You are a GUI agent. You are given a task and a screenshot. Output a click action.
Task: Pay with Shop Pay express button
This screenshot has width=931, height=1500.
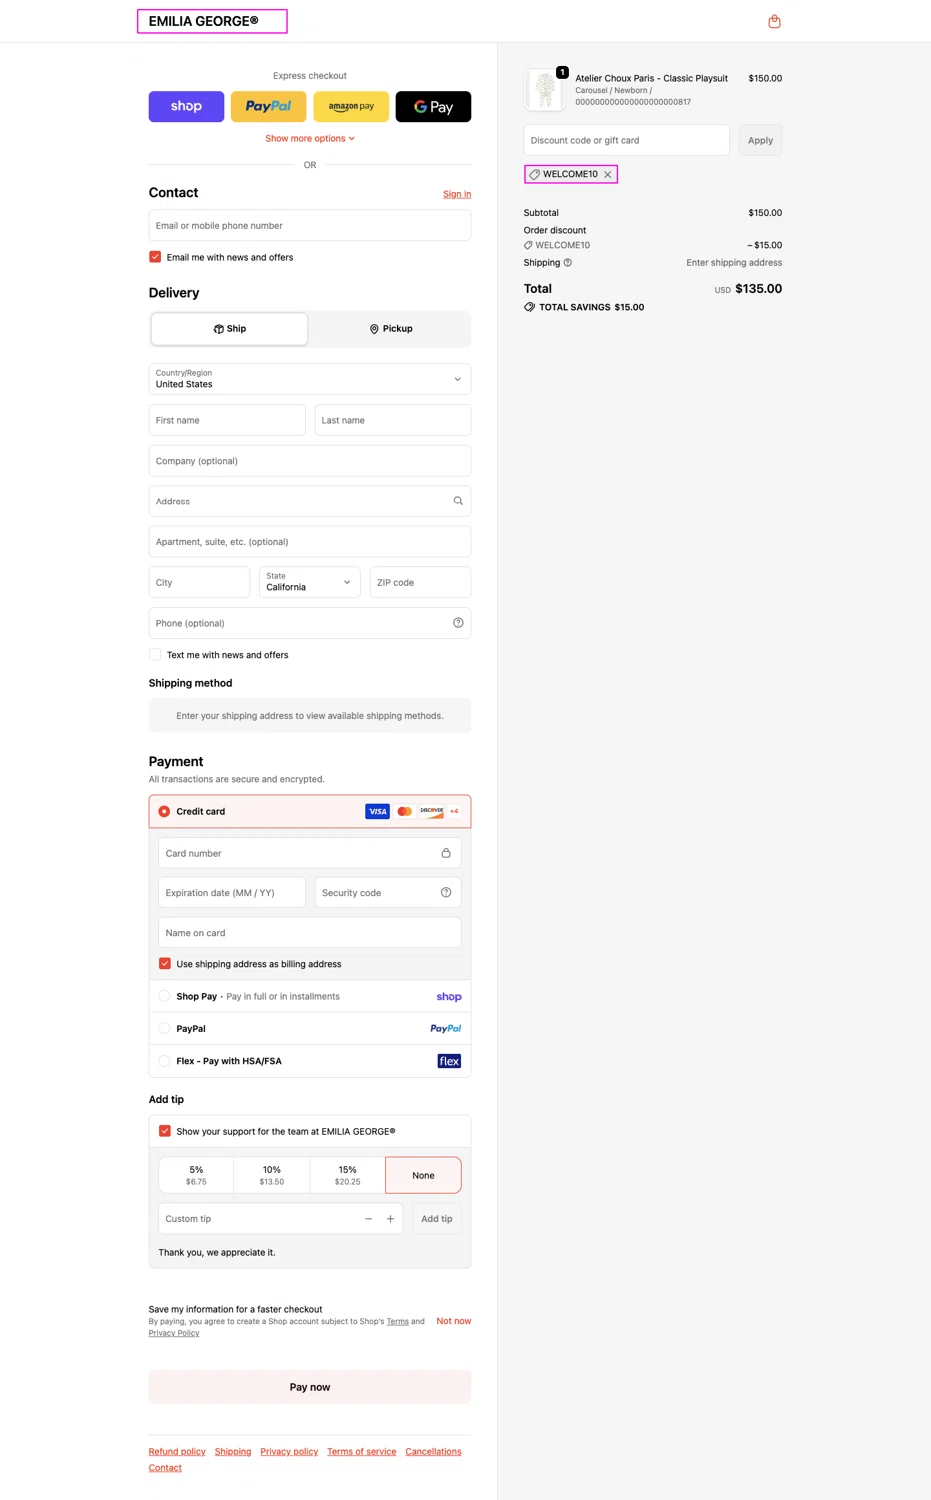click(186, 106)
